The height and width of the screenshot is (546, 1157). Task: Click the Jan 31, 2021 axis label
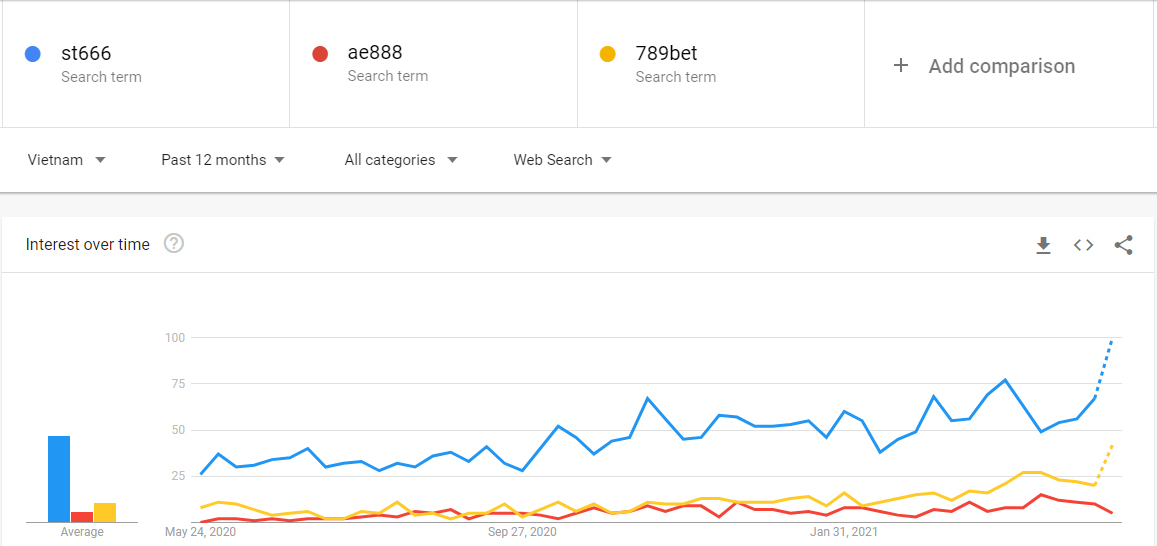(844, 532)
